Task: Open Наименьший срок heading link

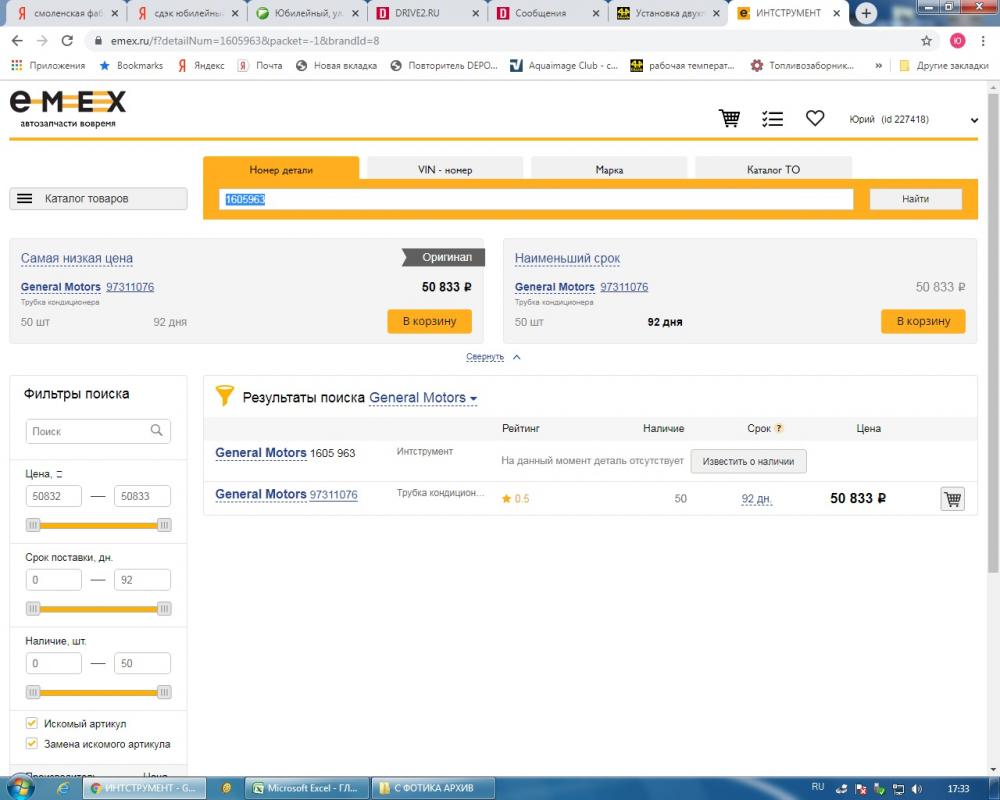Action: coord(567,258)
